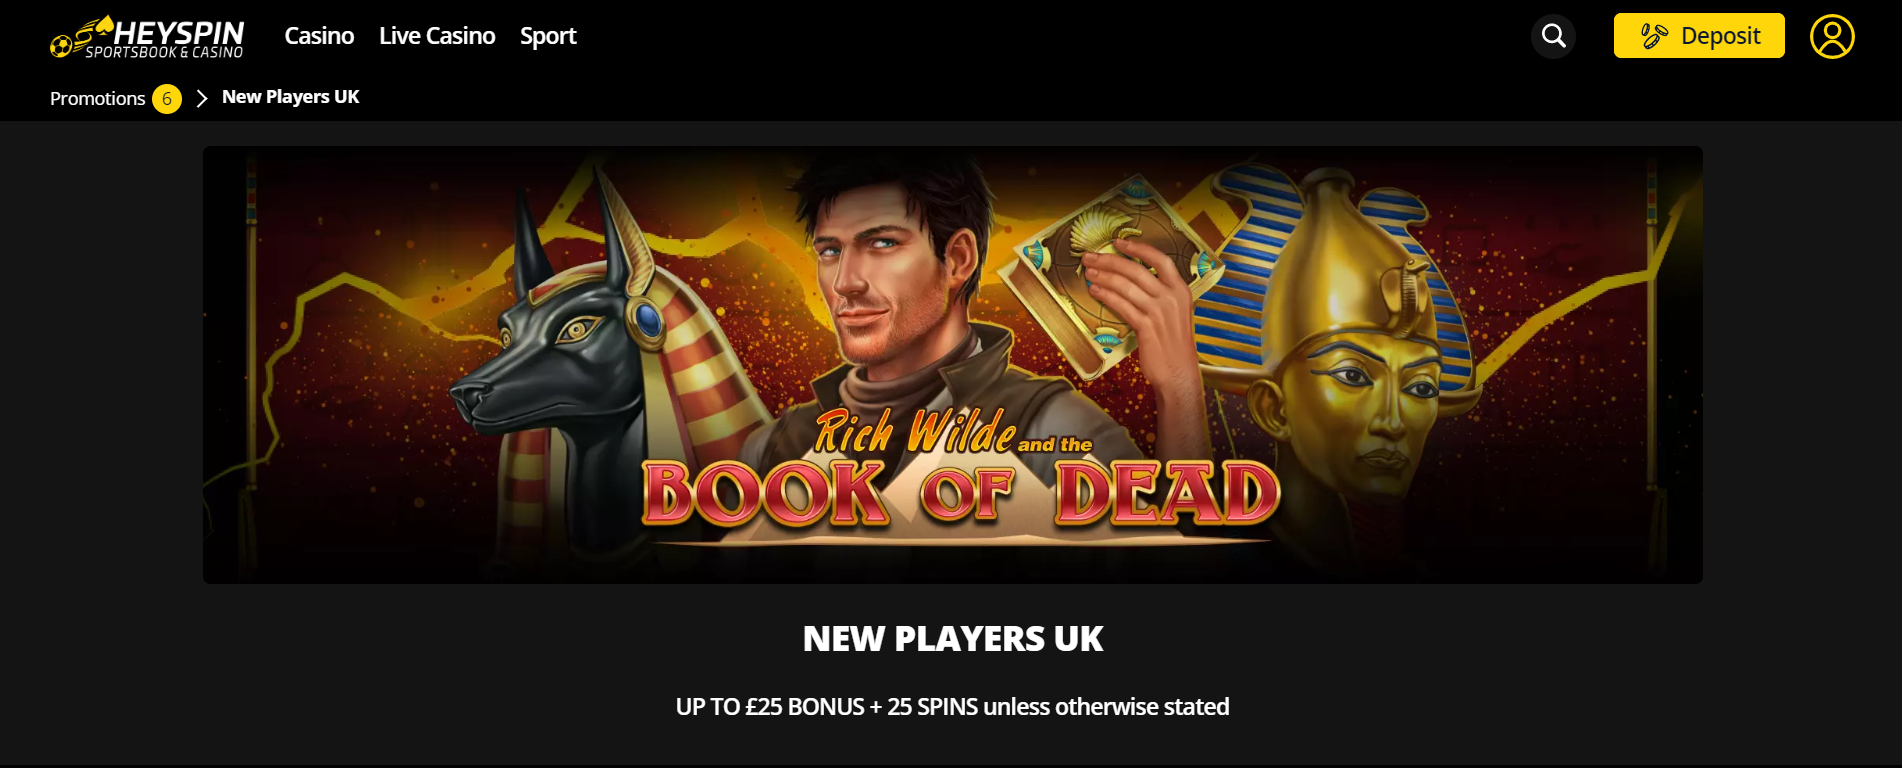Click the coins icon on Deposit button
1902x768 pixels.
coord(1654,36)
